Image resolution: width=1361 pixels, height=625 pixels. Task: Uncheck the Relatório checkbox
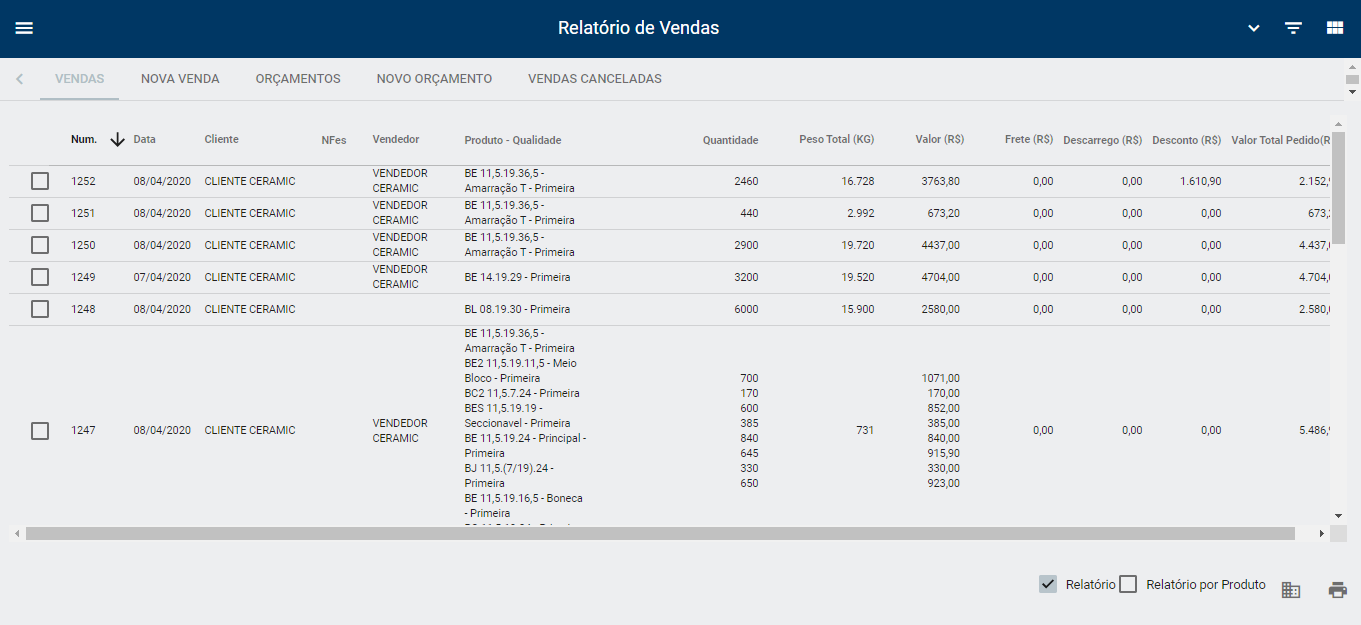click(1048, 585)
